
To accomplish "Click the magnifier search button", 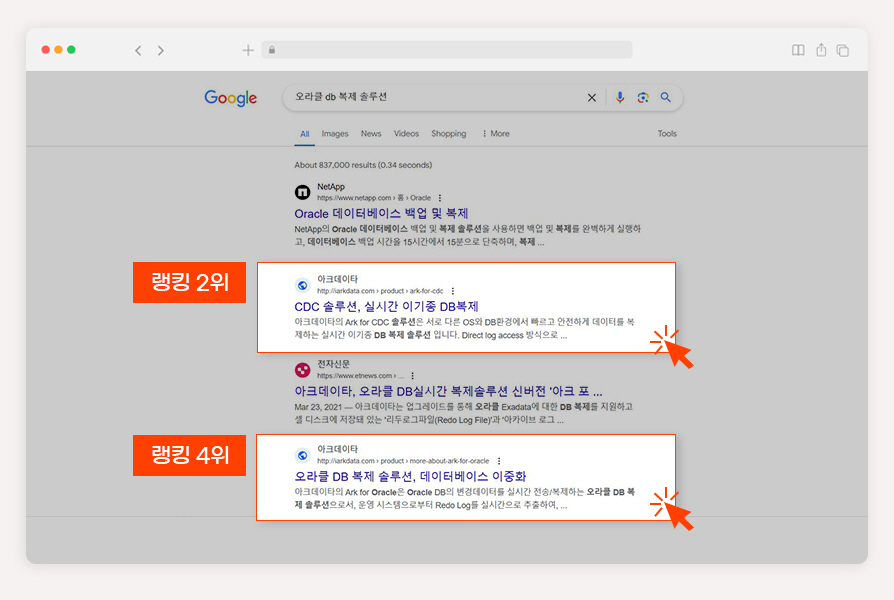I will (x=665, y=97).
